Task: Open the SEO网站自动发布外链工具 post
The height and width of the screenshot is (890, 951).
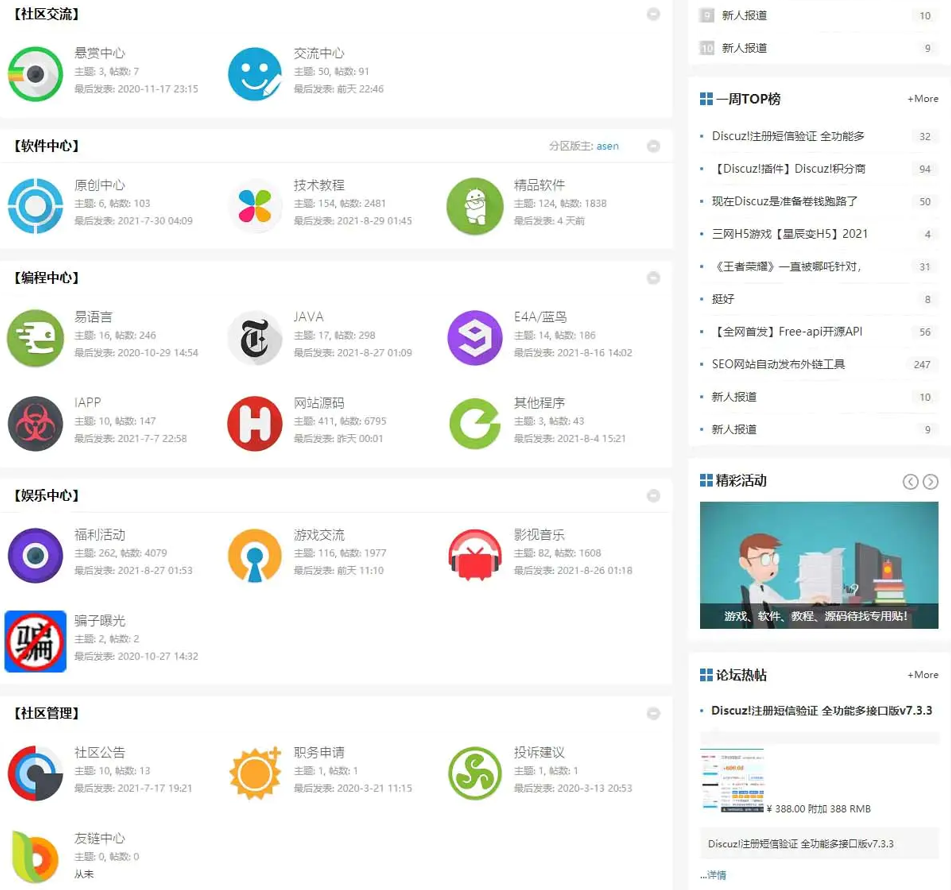Action: pyautogui.click(x=778, y=364)
